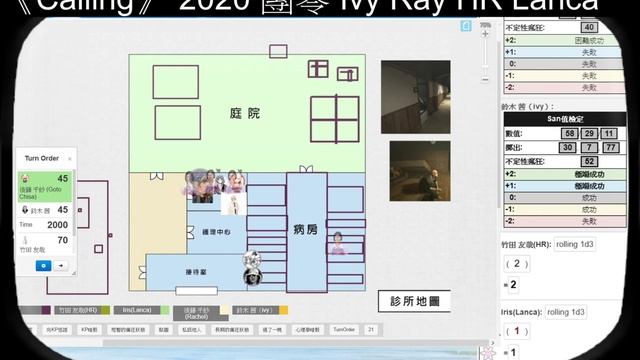Image resolution: width=640 pixels, height=360 pixels.
Task: Click the yellow swatch beside ivy name
Action: pyautogui.click(x=283, y=310)
